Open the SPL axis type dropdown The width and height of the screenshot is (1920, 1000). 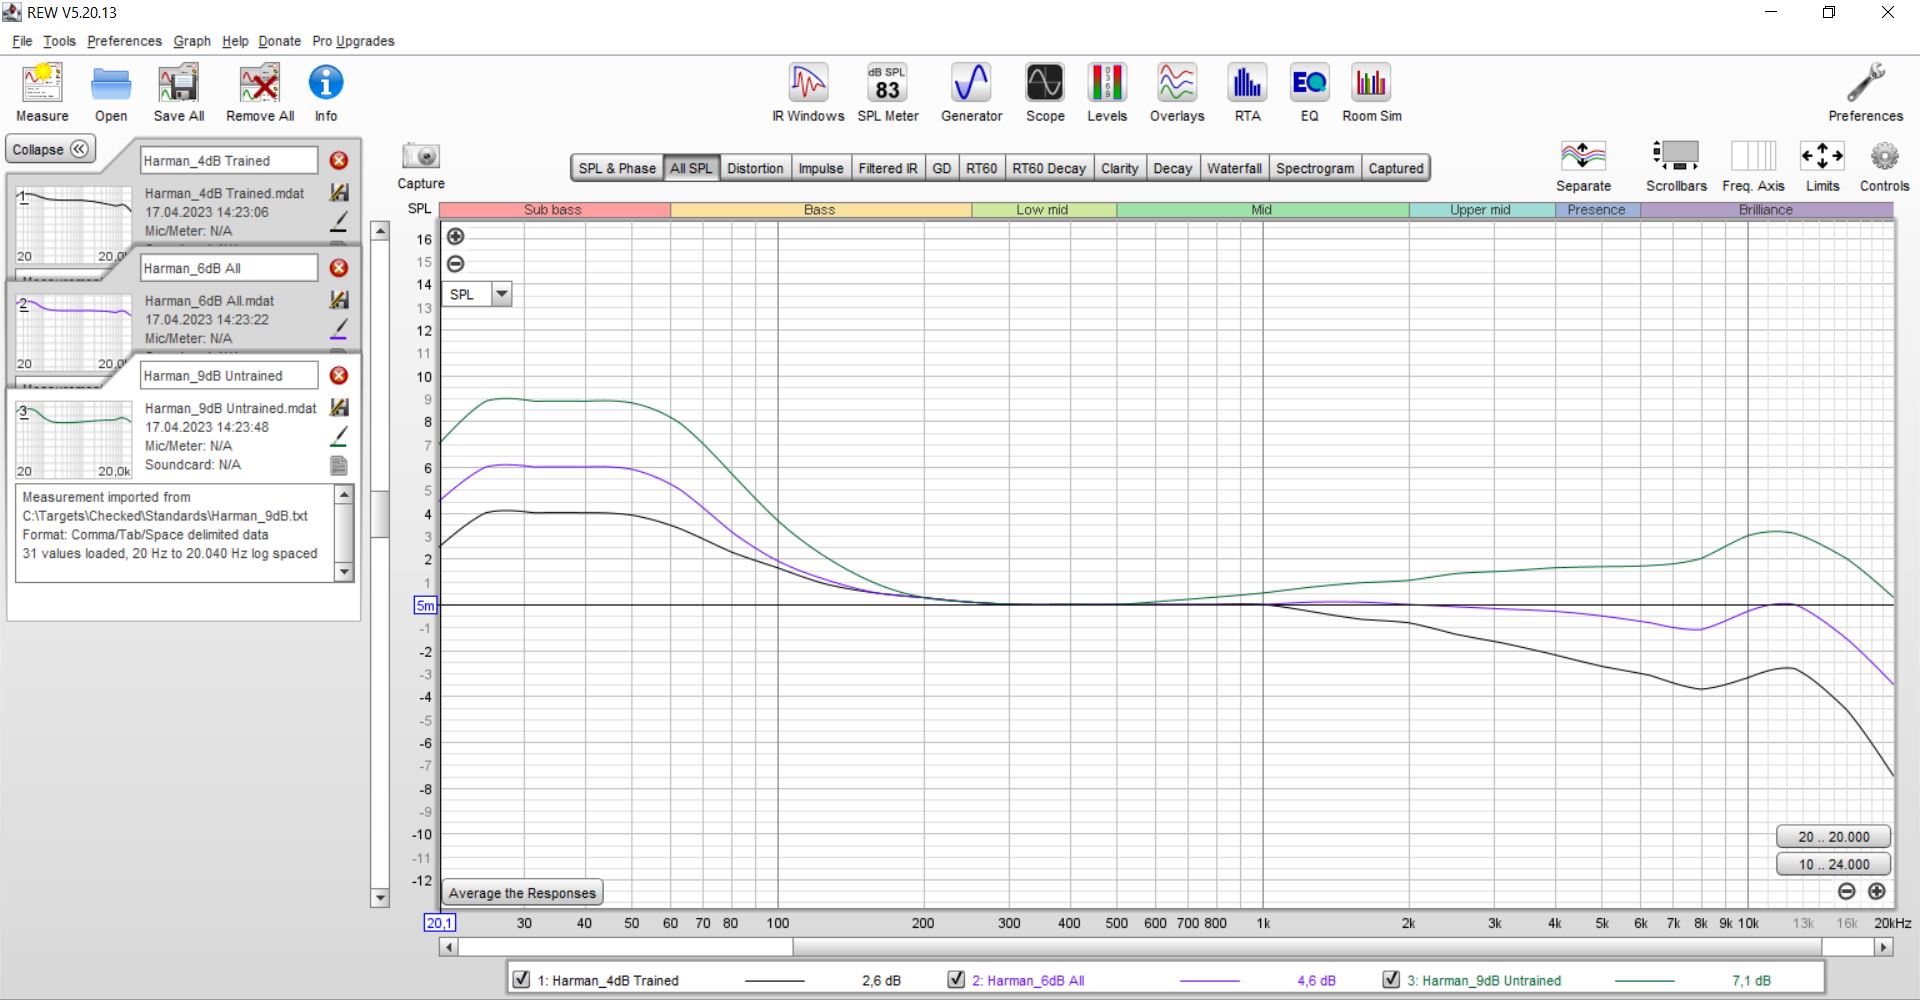[x=502, y=294]
